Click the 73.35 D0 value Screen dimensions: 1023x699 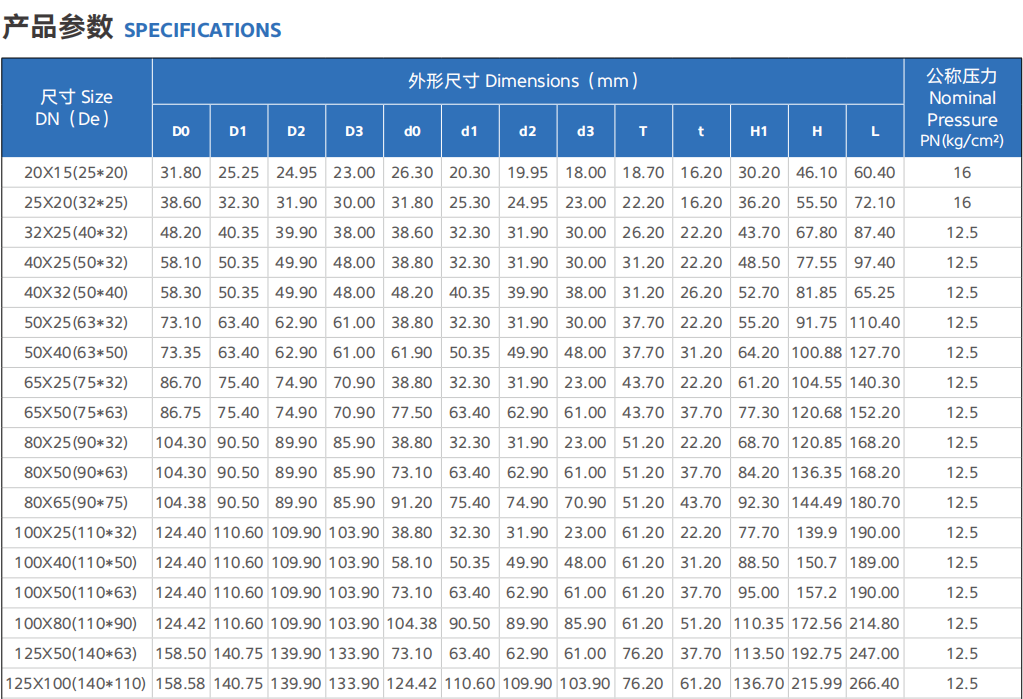point(181,353)
